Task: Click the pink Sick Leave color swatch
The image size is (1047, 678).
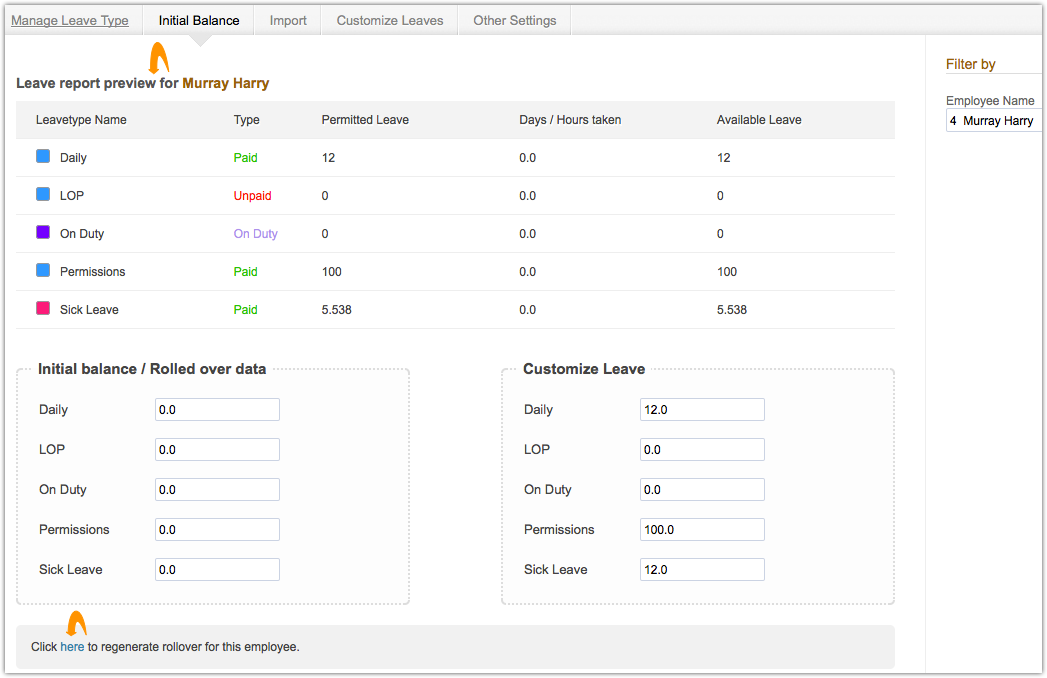Action: [x=43, y=309]
